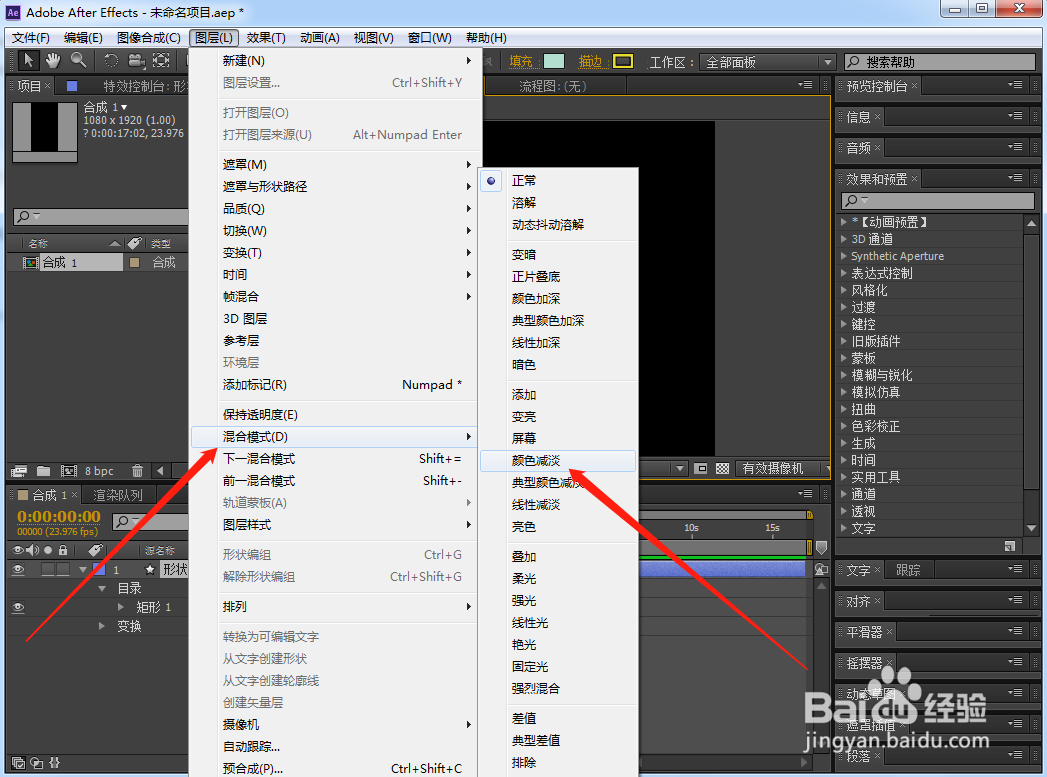Click the new composition icon

pos(69,471)
